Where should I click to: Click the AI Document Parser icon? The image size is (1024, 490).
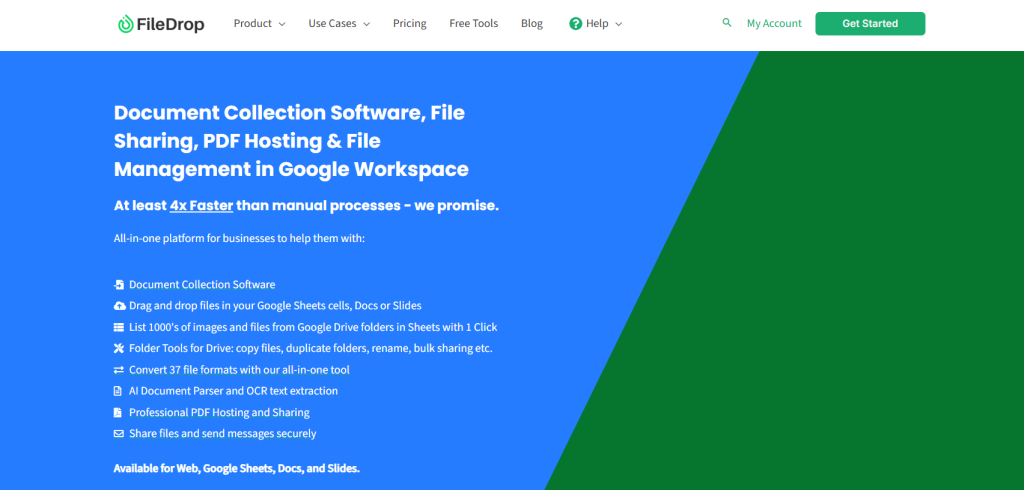(118, 391)
